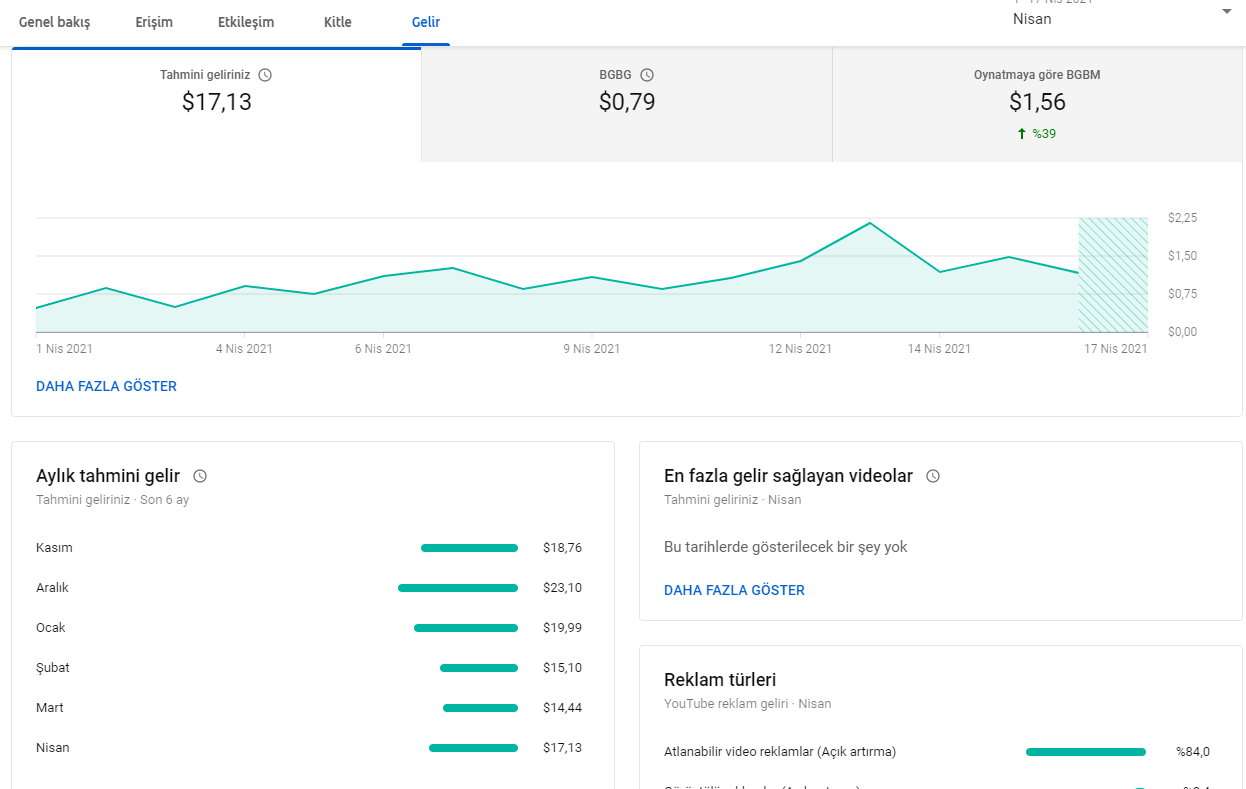Click the Aralık revenue bar

[x=458, y=588]
